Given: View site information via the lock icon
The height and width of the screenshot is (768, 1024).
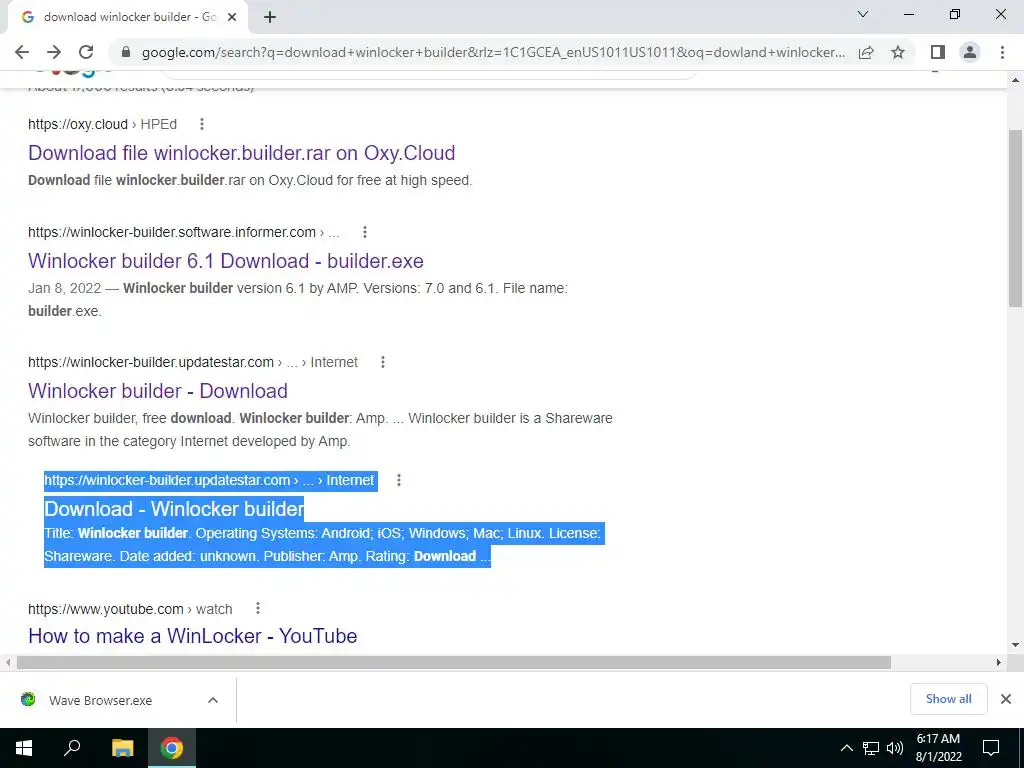Looking at the screenshot, I should click(x=126, y=52).
